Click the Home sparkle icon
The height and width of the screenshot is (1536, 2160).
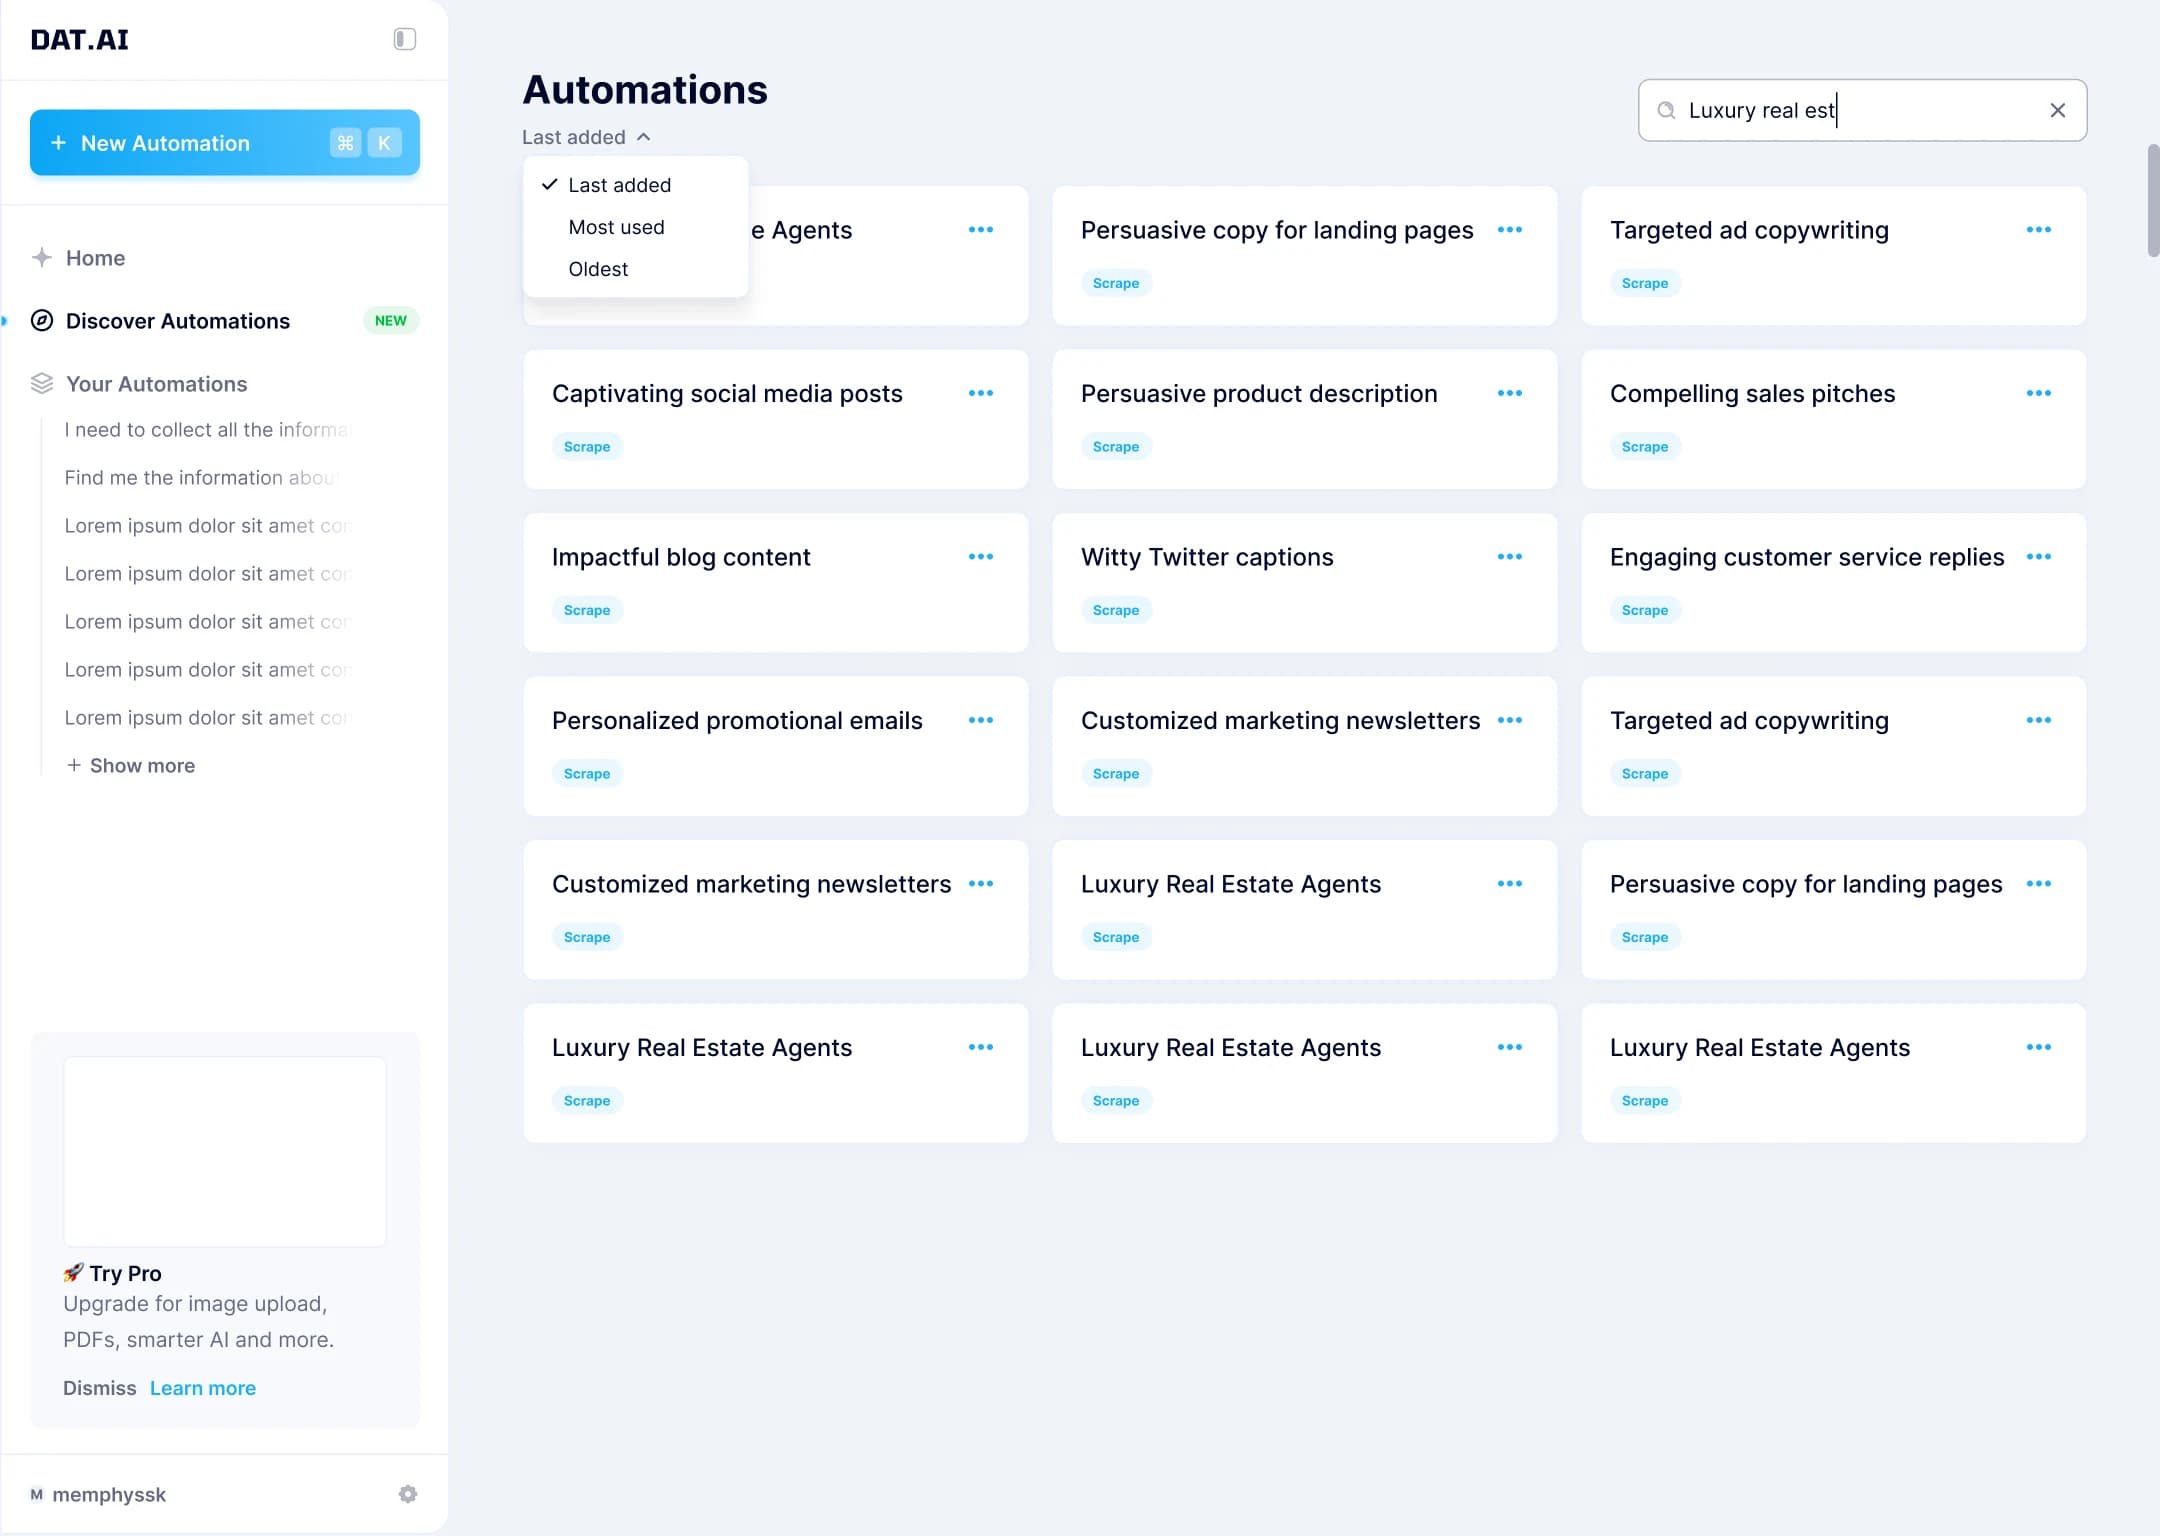pos(41,258)
